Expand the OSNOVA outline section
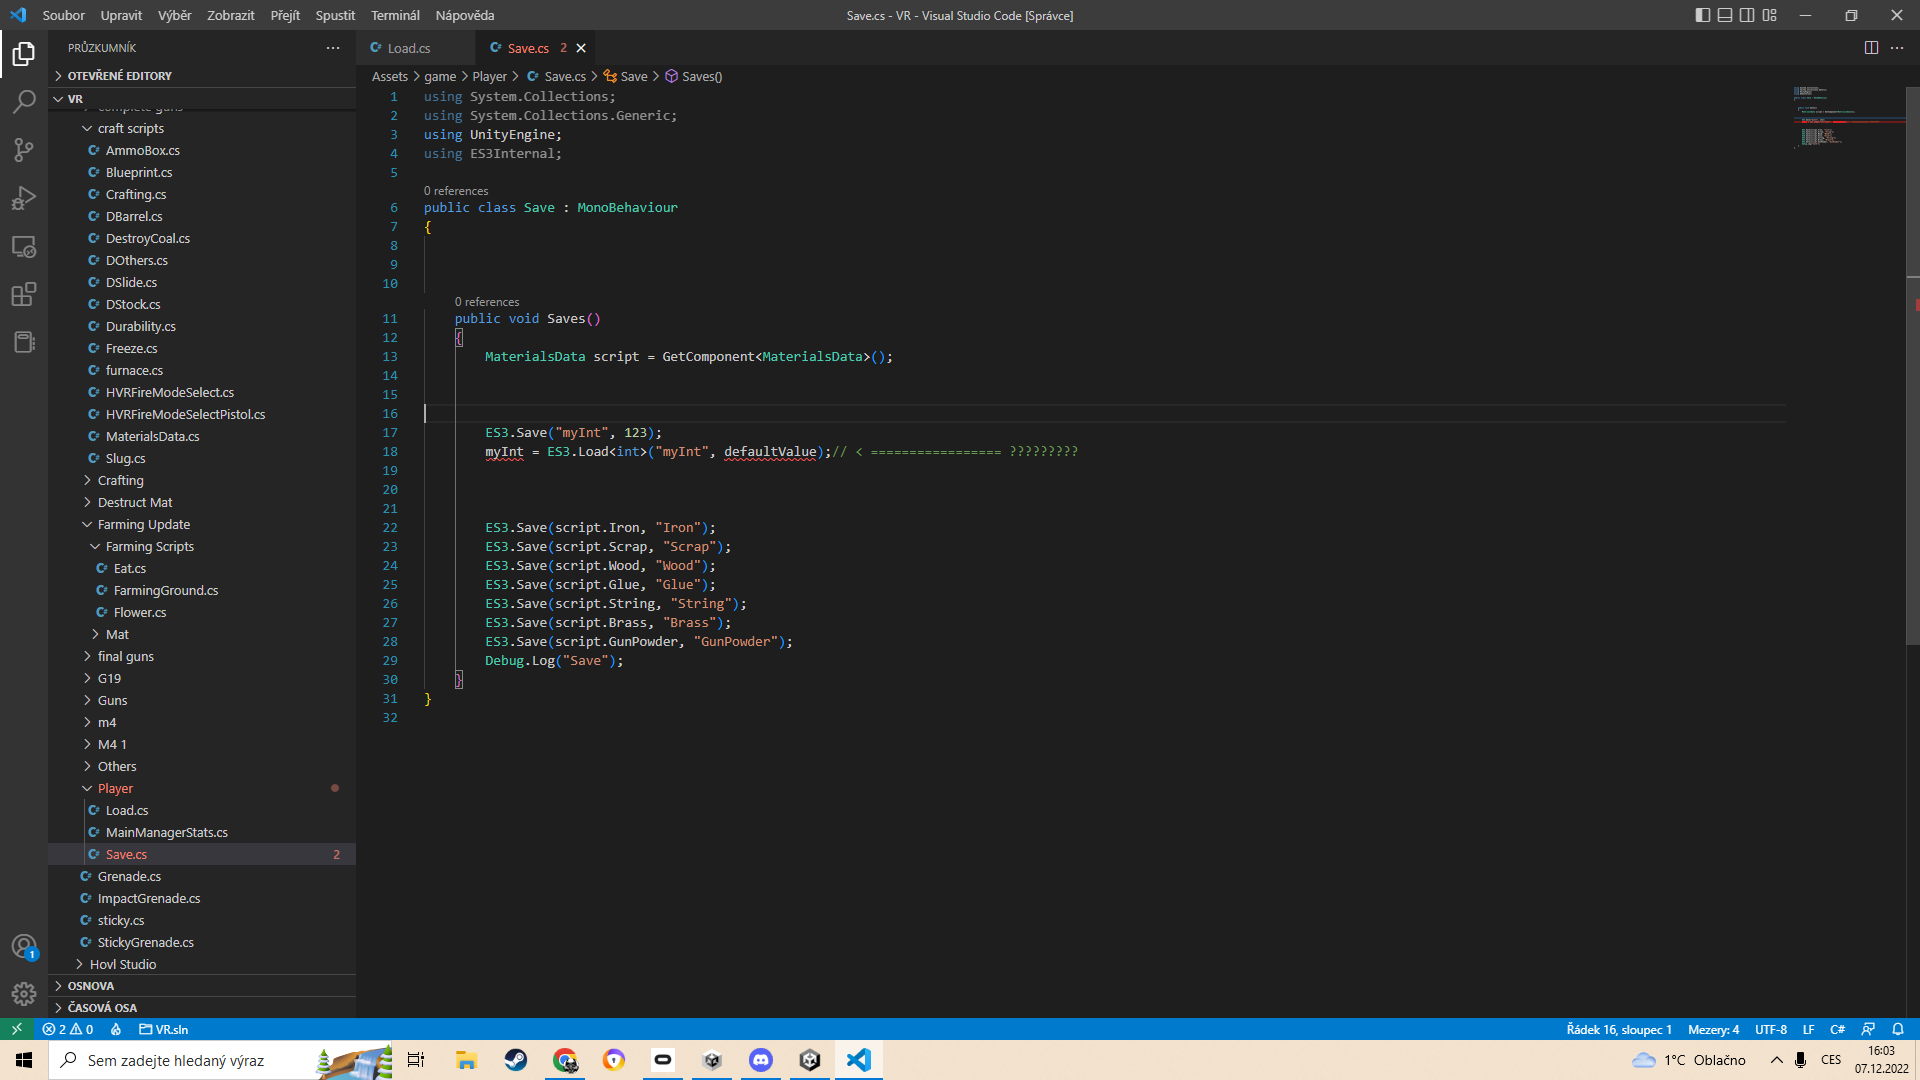Viewport: 1920px width, 1080px height. click(x=202, y=986)
